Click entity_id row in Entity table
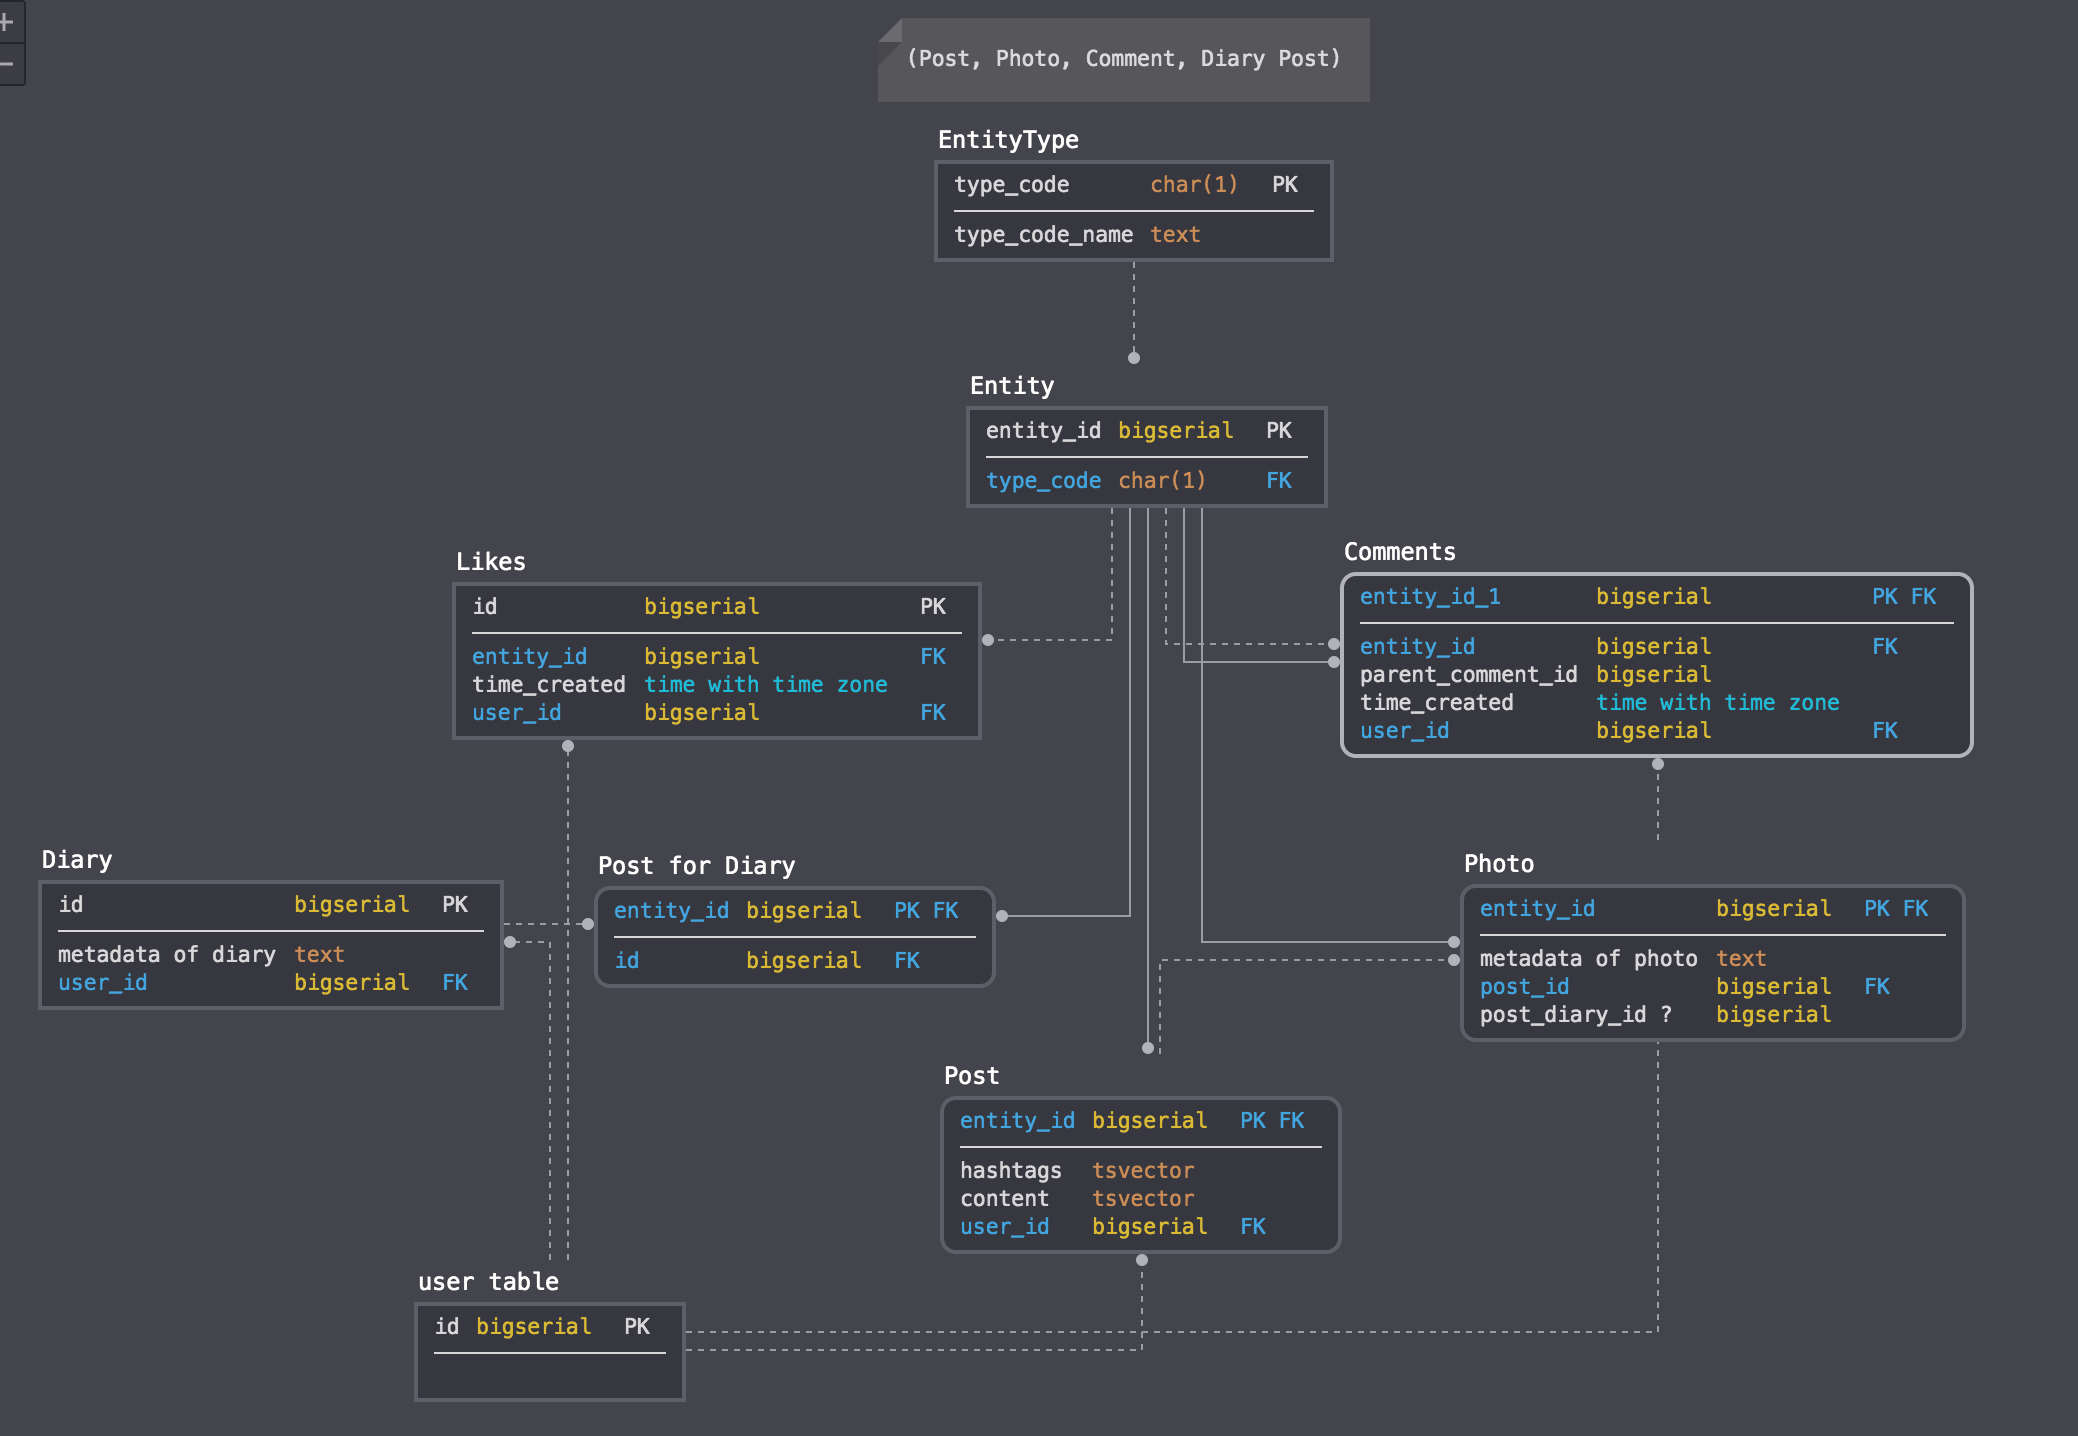The image size is (2078, 1436). click(x=1146, y=431)
